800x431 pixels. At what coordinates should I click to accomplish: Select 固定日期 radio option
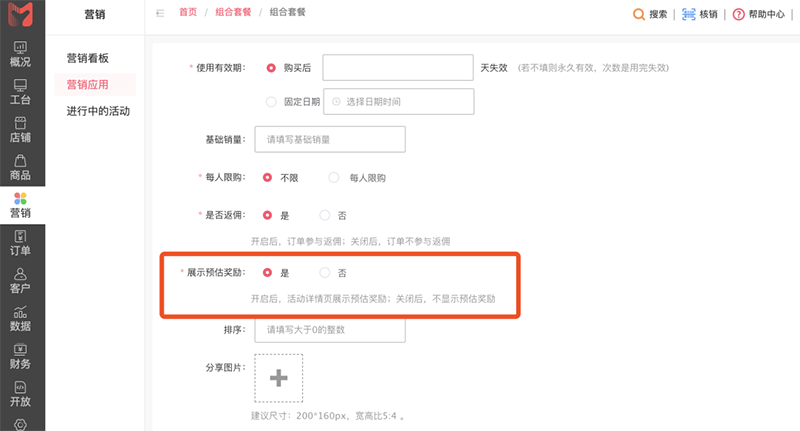271,101
